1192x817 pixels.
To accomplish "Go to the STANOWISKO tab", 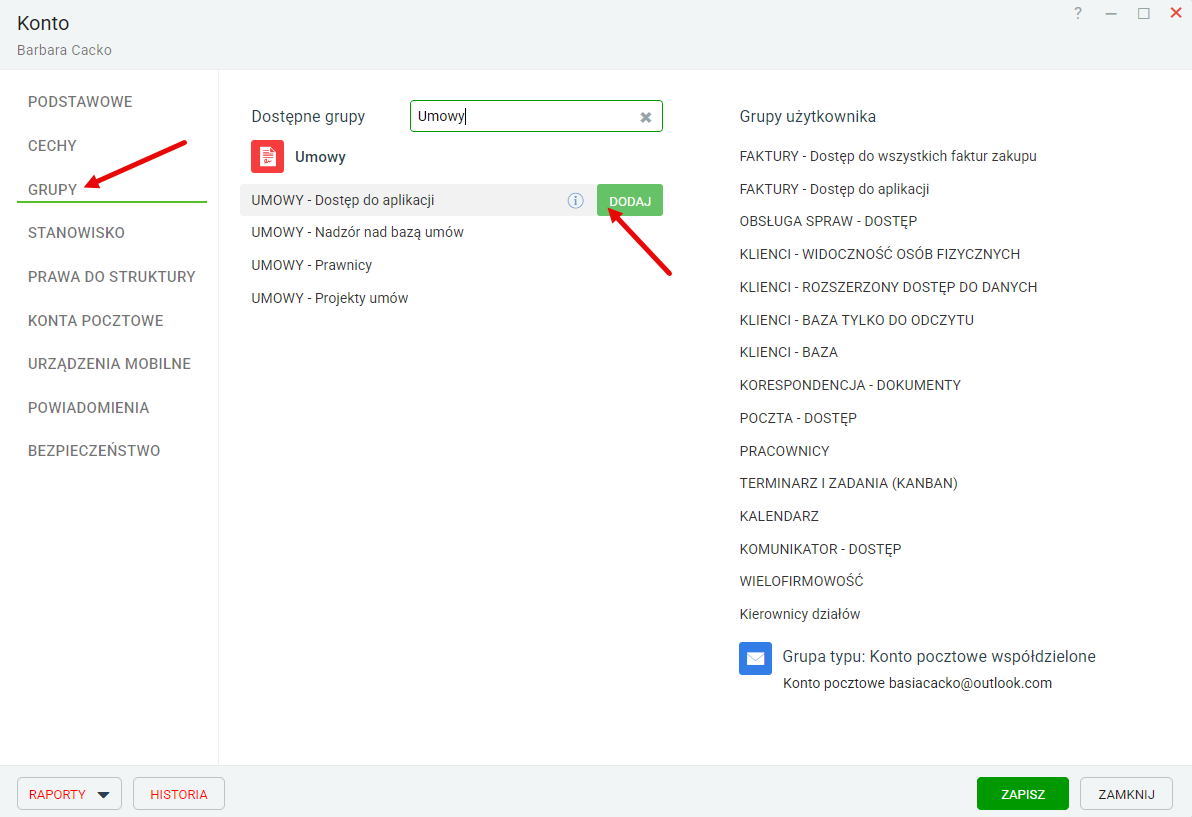I will (x=76, y=233).
